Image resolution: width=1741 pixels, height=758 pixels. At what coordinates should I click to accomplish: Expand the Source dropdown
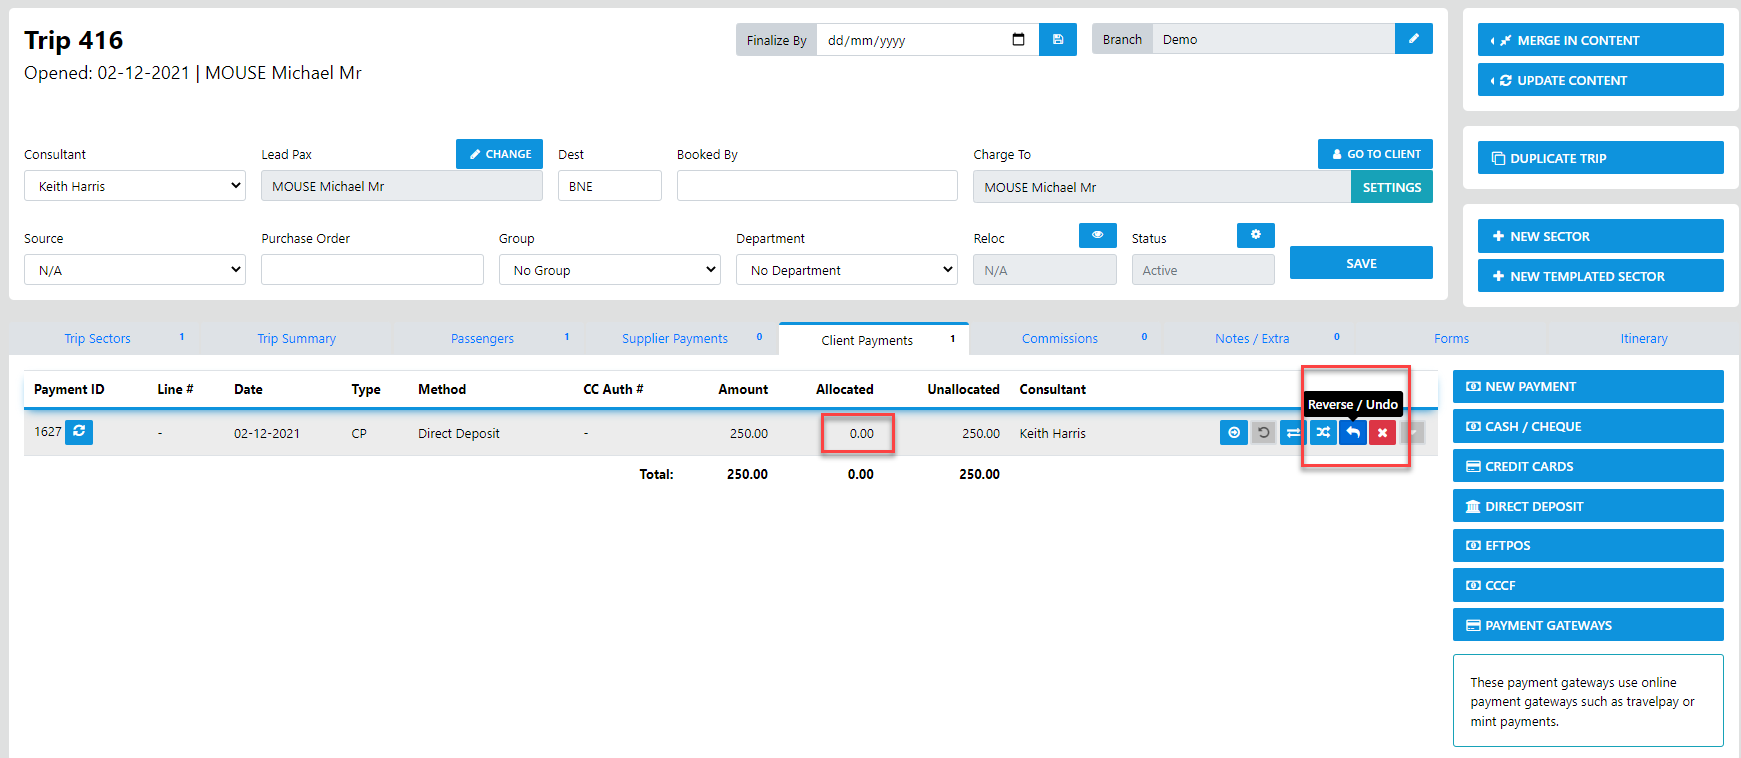coord(135,270)
